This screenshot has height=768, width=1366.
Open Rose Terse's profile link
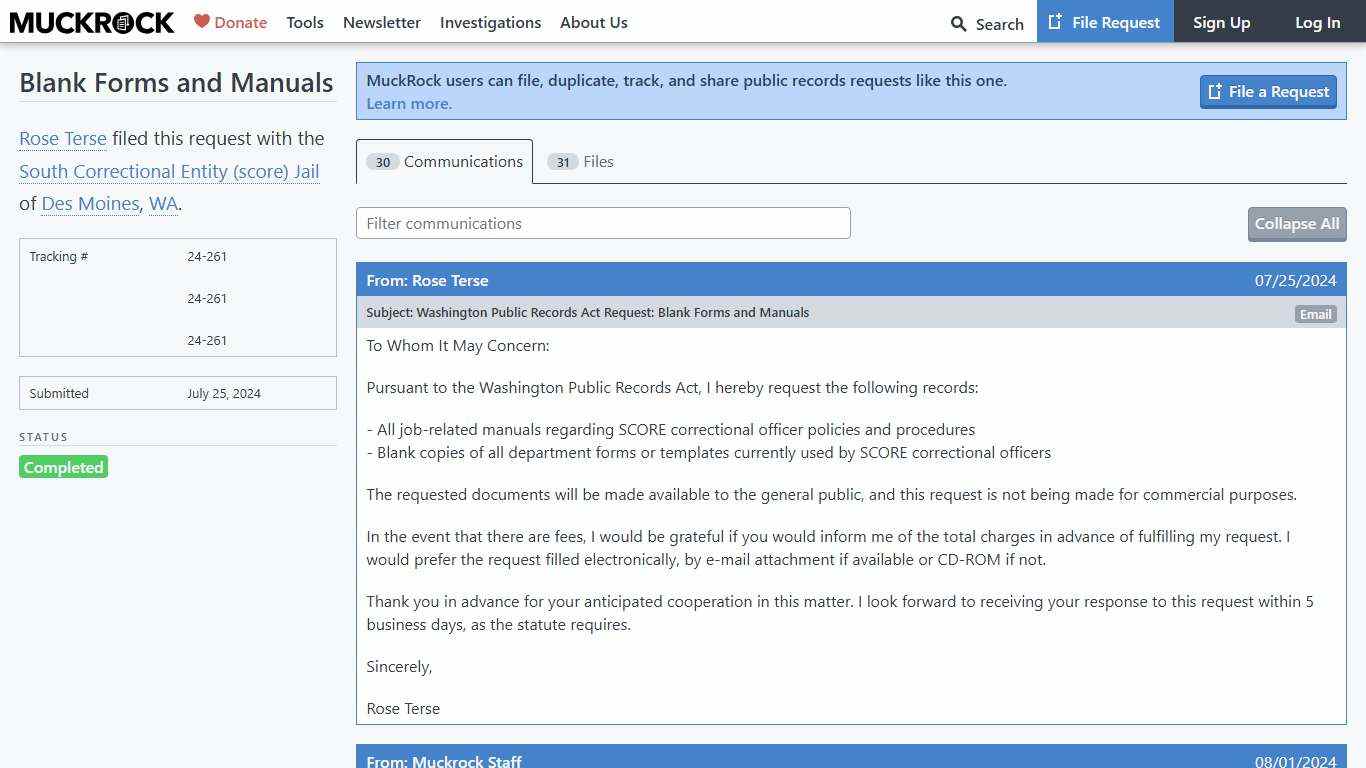pyautogui.click(x=63, y=139)
